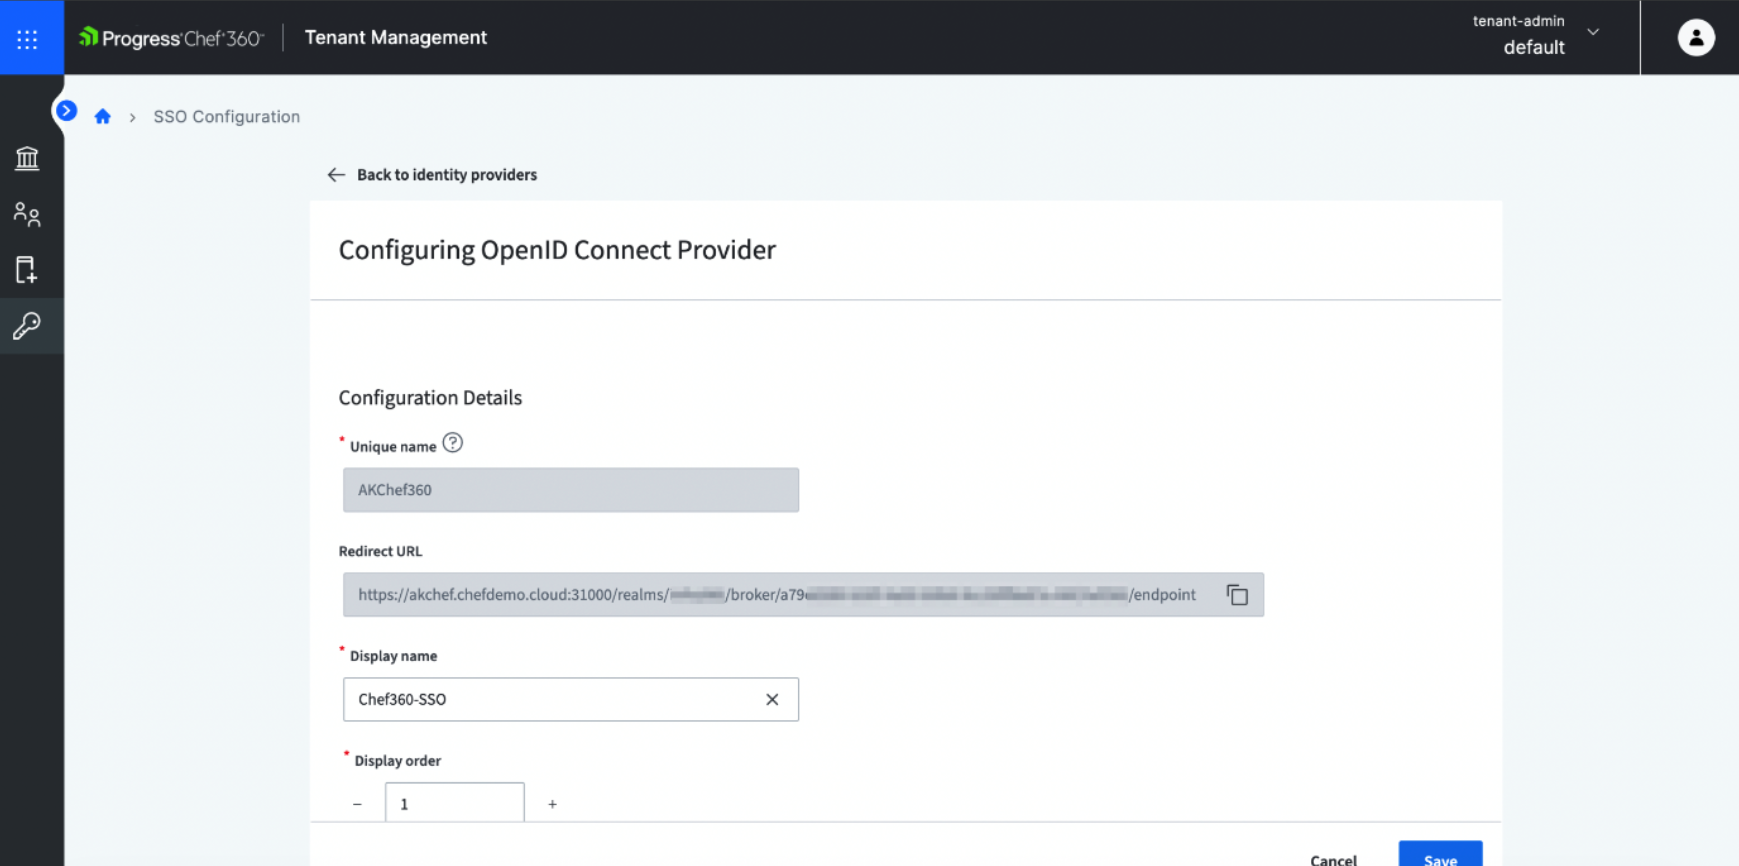Image resolution: width=1739 pixels, height=866 pixels.
Task: Open the add-document sidebar icon
Action: pos(27,270)
